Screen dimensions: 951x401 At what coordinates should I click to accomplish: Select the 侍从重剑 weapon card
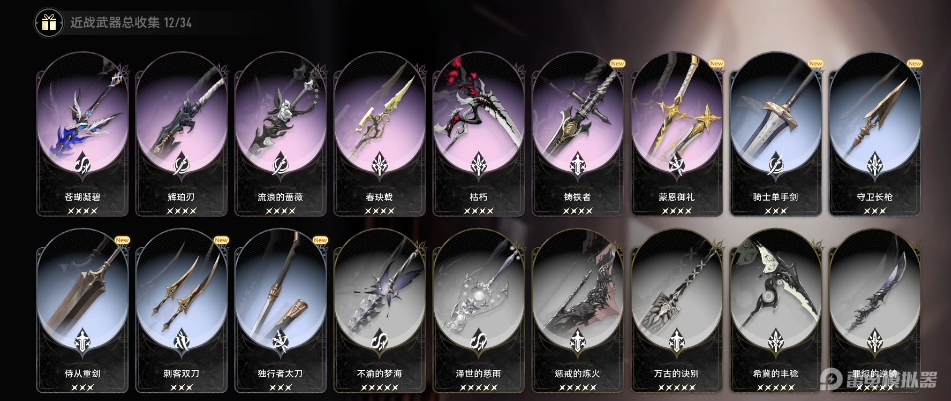pyautogui.click(x=82, y=311)
